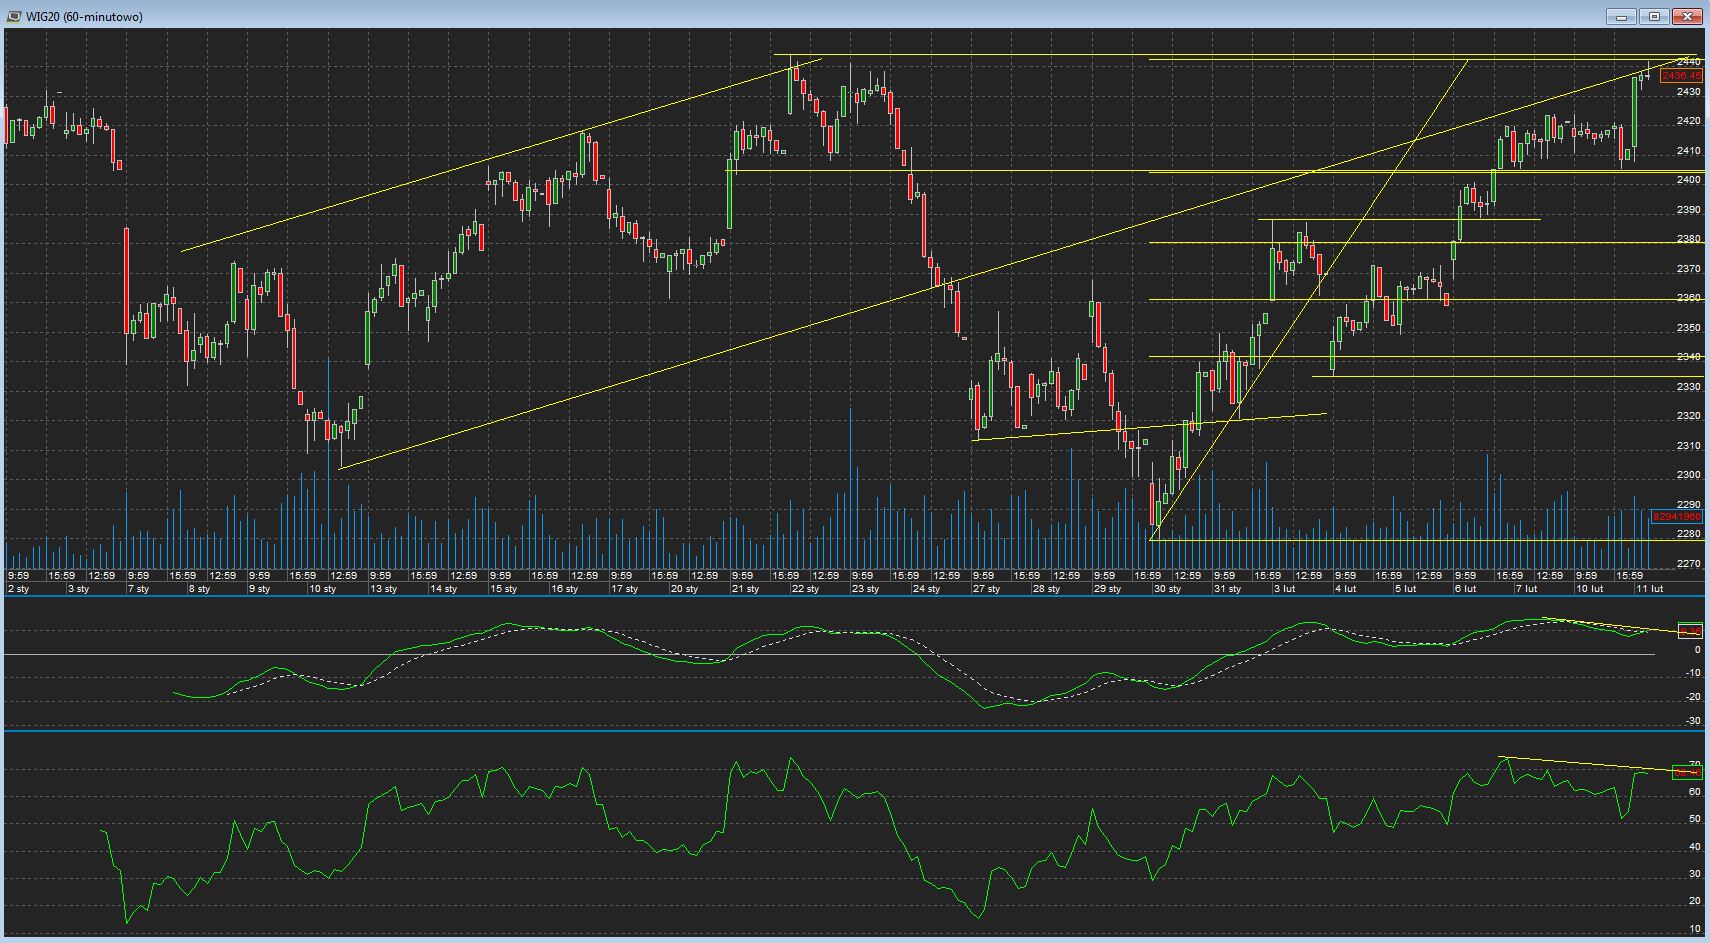This screenshot has height=943, width=1710.
Task: Click the 60 level on the bottom indicator scale
Action: tap(1694, 792)
